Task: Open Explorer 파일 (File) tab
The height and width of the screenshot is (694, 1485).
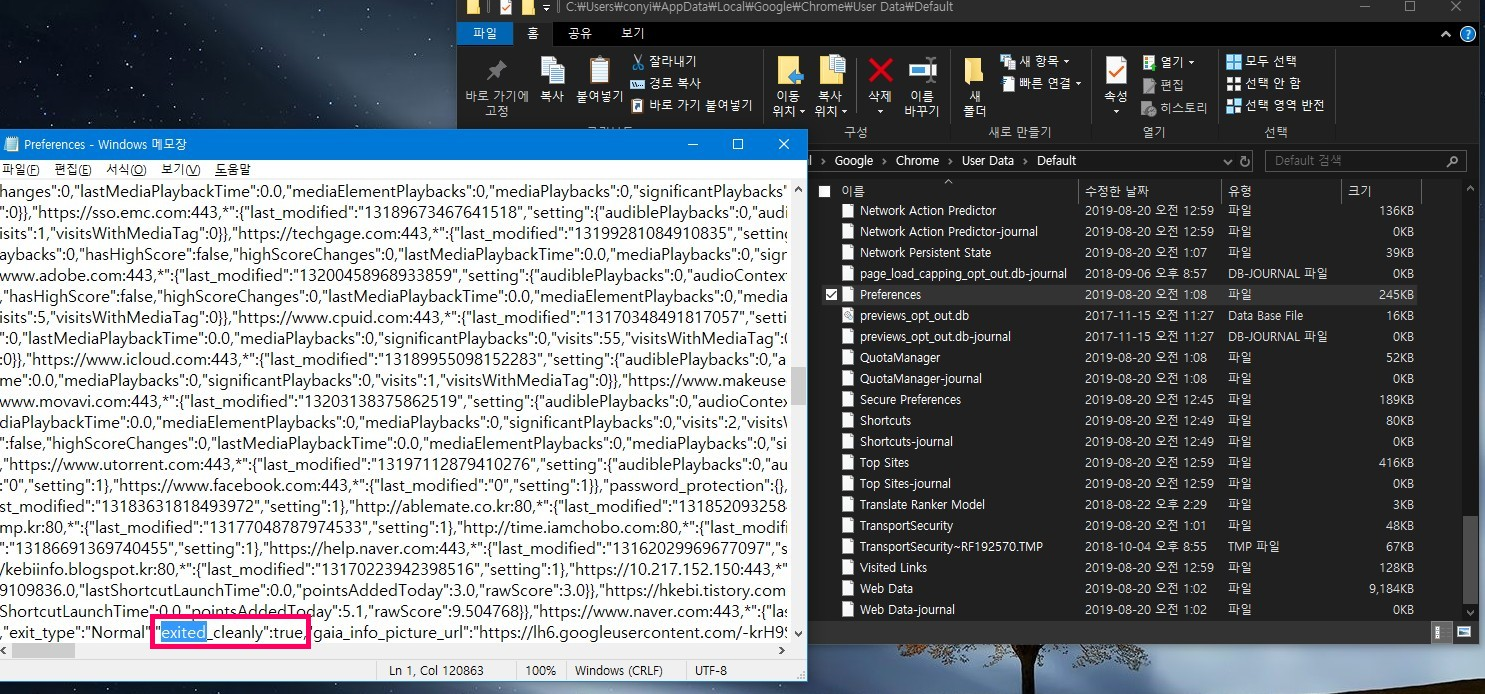Action: (484, 33)
